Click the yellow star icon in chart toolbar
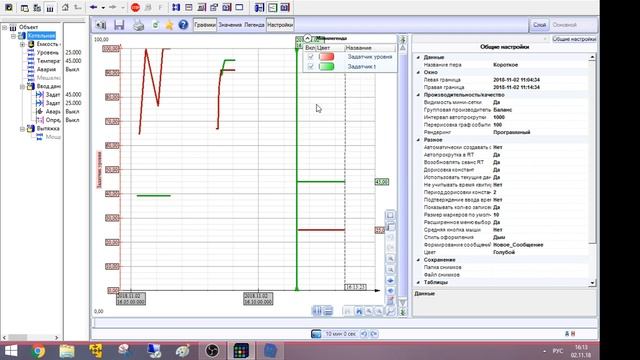The height and width of the screenshot is (360, 640). tap(169, 25)
